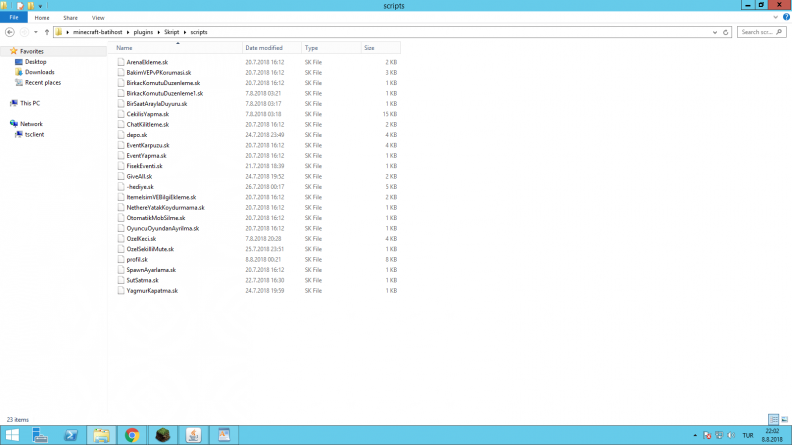Open the Minecraft block taskbar icon
Screen dimensions: 792x445
(x=163, y=435)
